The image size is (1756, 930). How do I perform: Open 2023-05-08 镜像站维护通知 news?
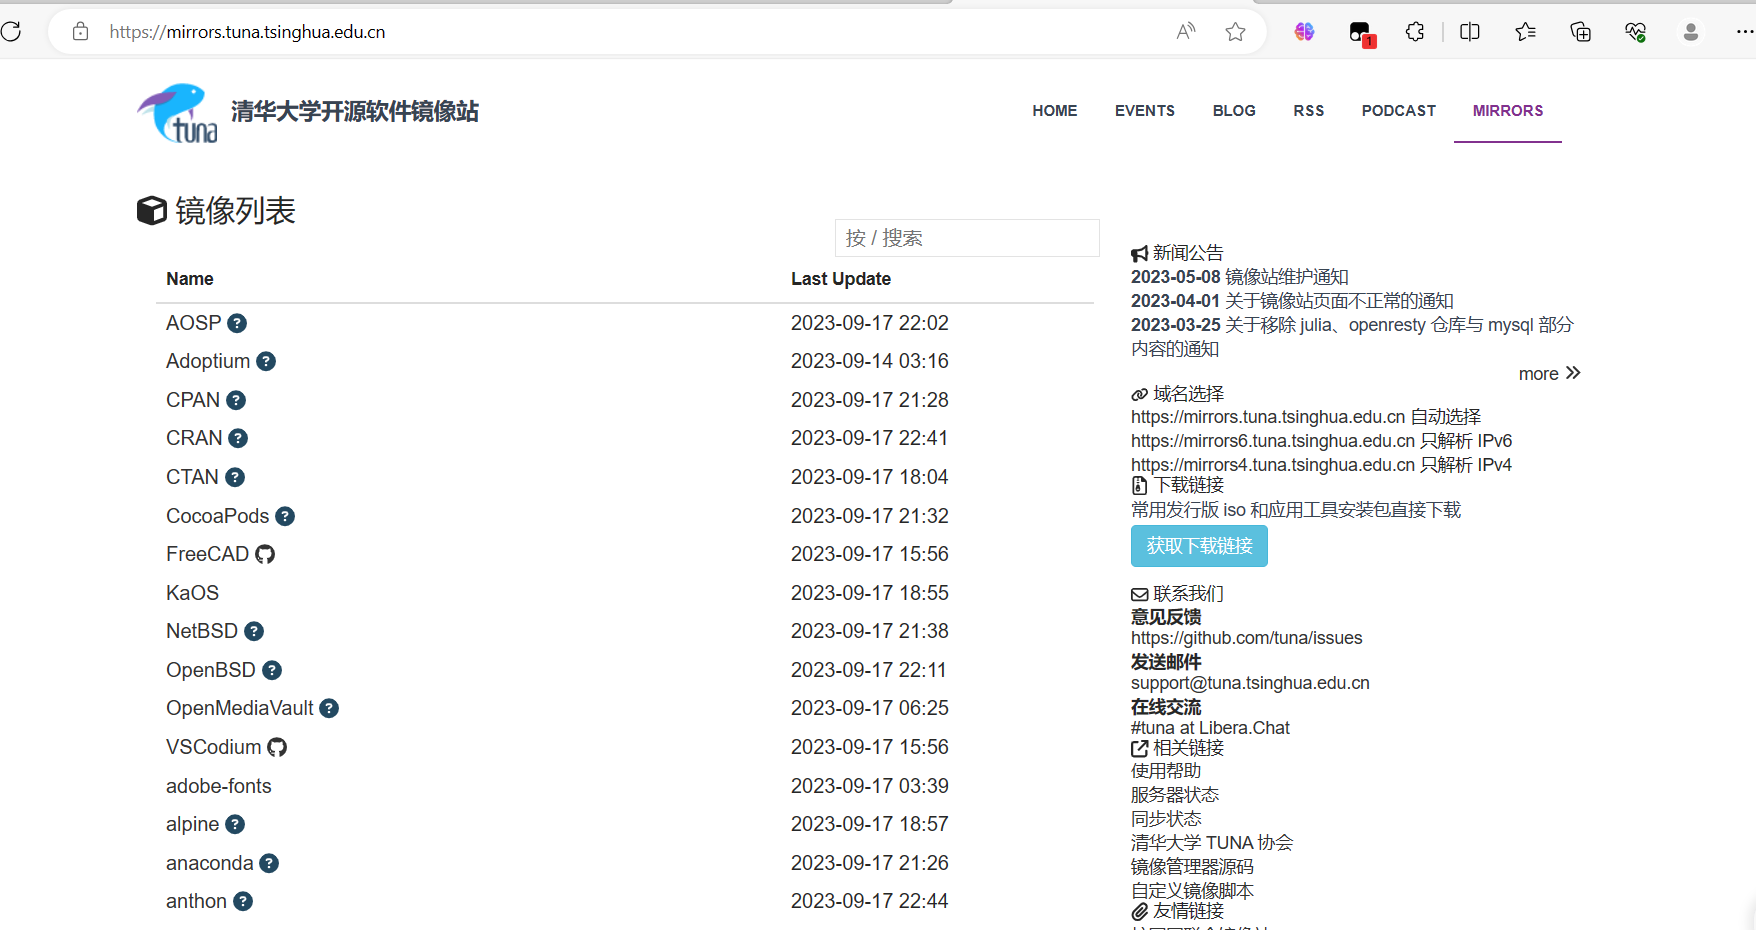(x=1240, y=277)
